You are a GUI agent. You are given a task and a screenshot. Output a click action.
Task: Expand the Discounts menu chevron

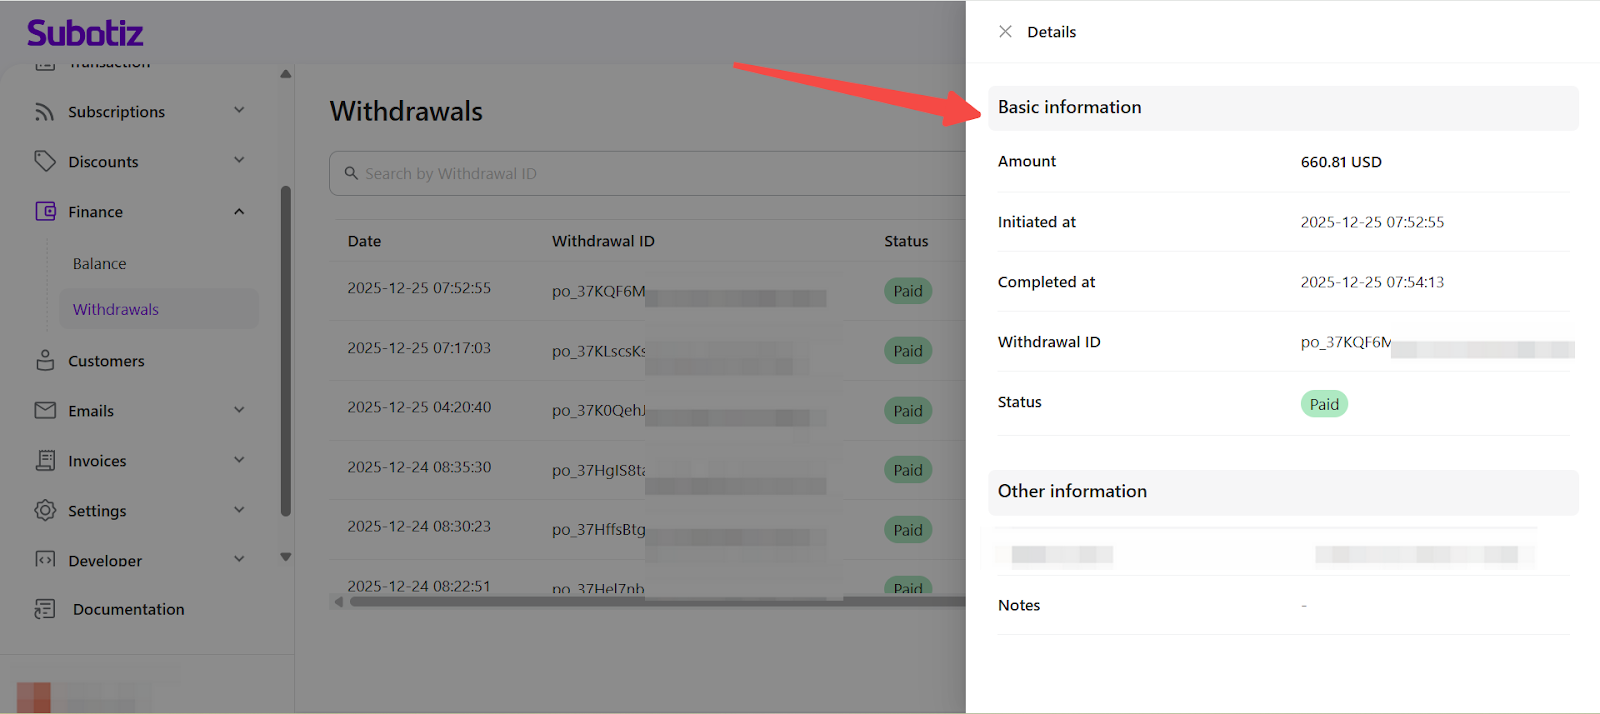click(x=239, y=161)
